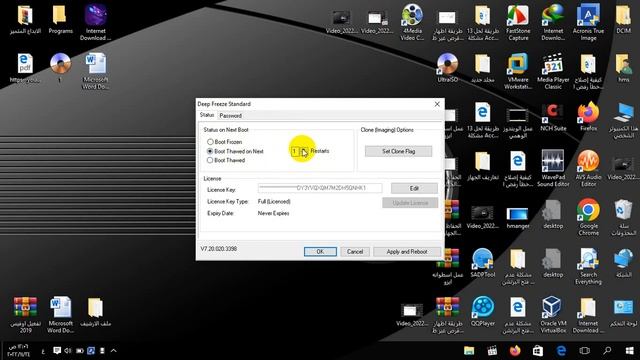The width and height of the screenshot is (640, 360).
Task: Open SADPTool desktop icon
Action: 482,263
